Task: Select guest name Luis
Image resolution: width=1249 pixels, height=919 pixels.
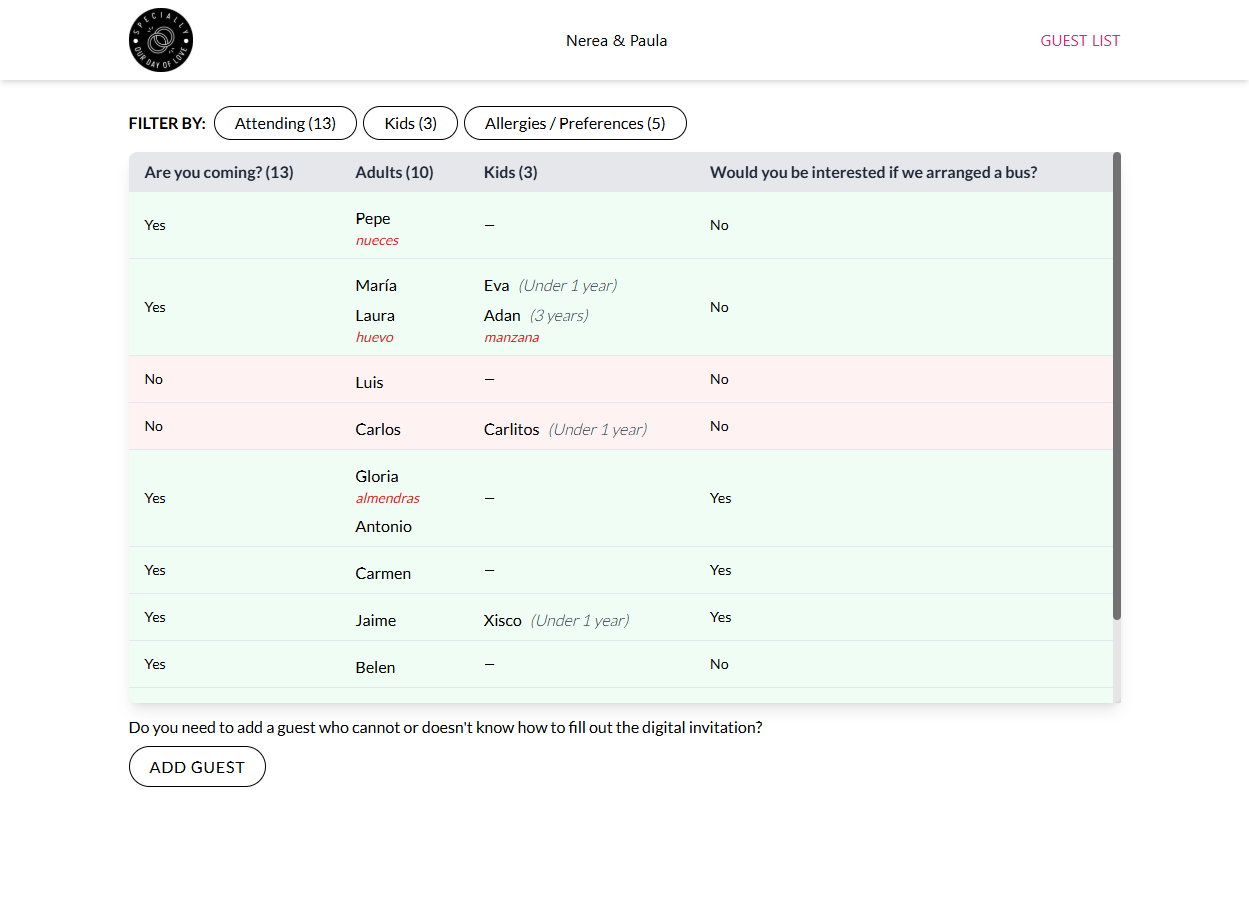Action: 369,383
